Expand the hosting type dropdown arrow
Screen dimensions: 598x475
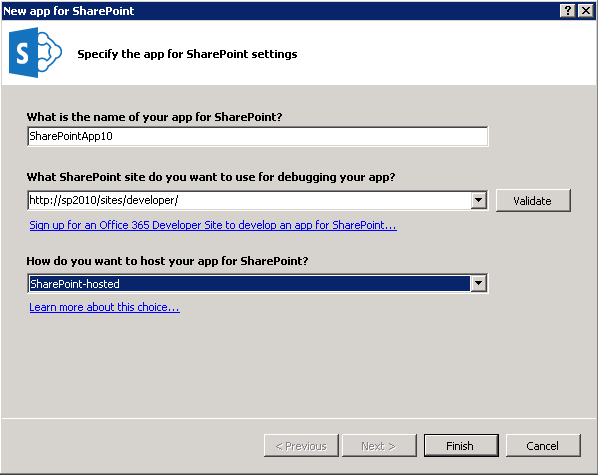point(479,283)
